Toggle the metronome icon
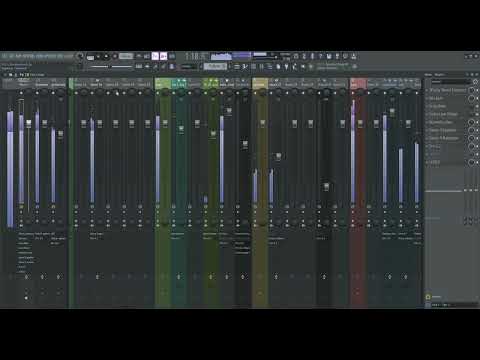The image size is (480, 360). click(x=139, y=56)
